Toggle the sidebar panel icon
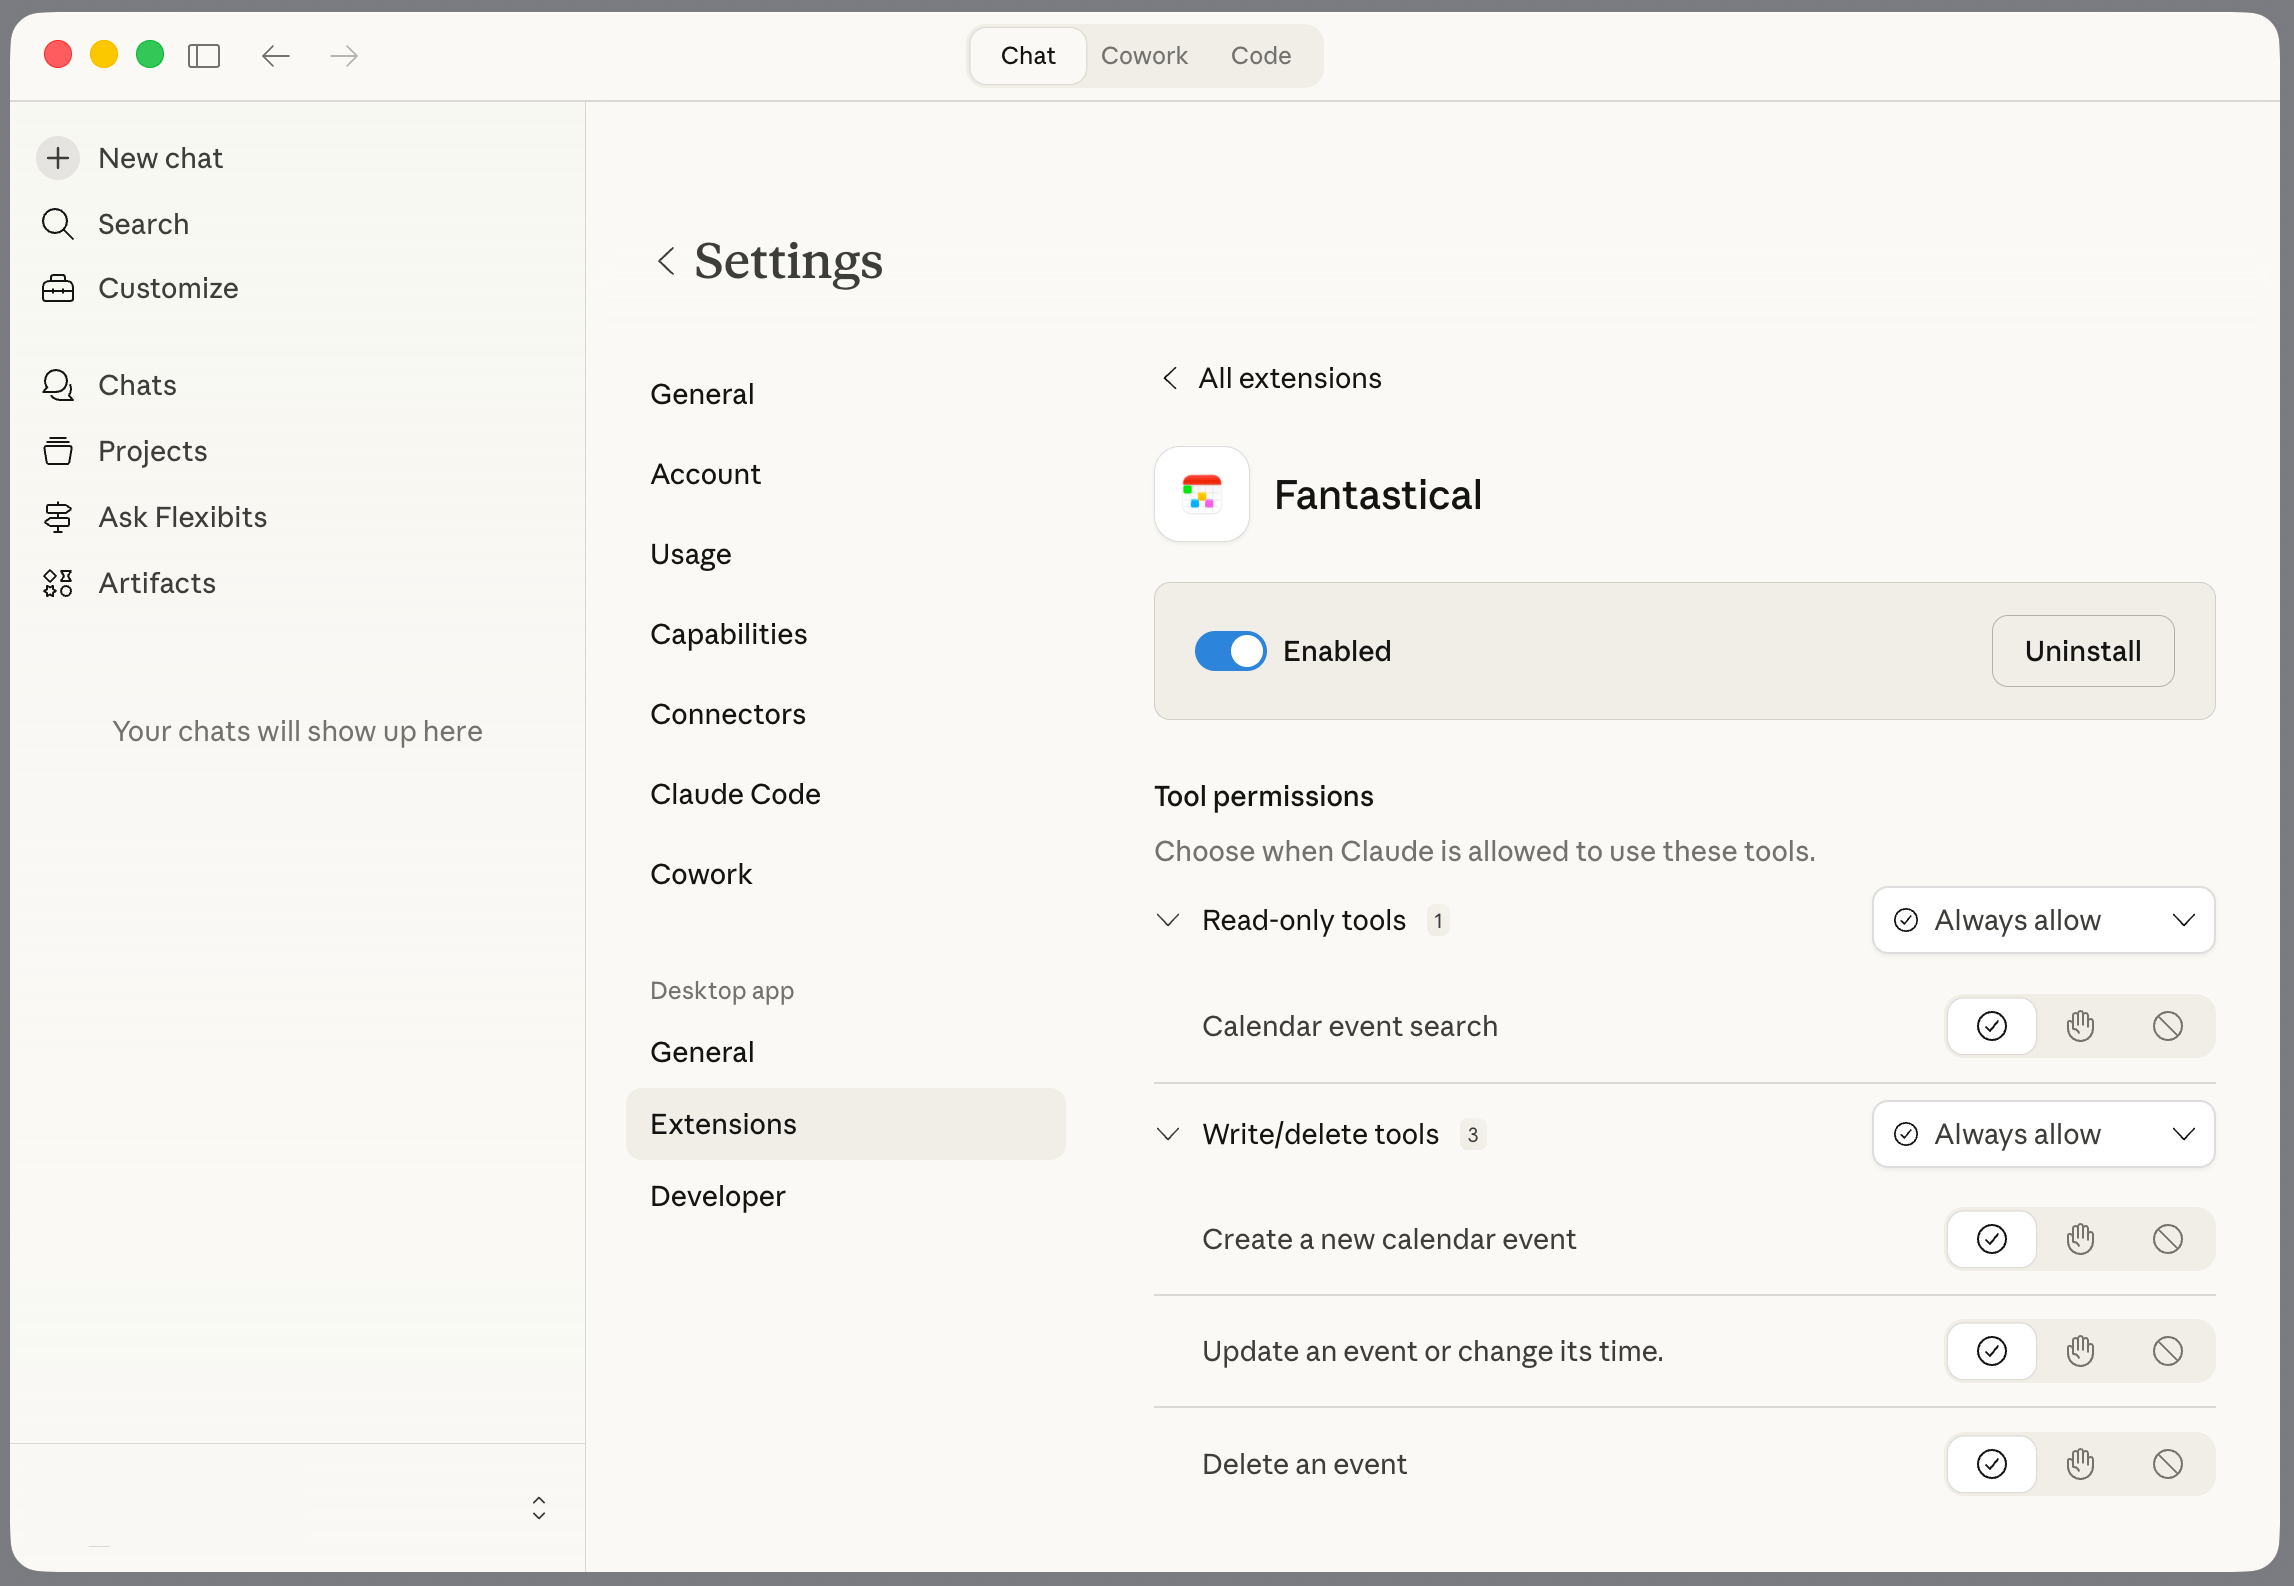 (x=204, y=56)
